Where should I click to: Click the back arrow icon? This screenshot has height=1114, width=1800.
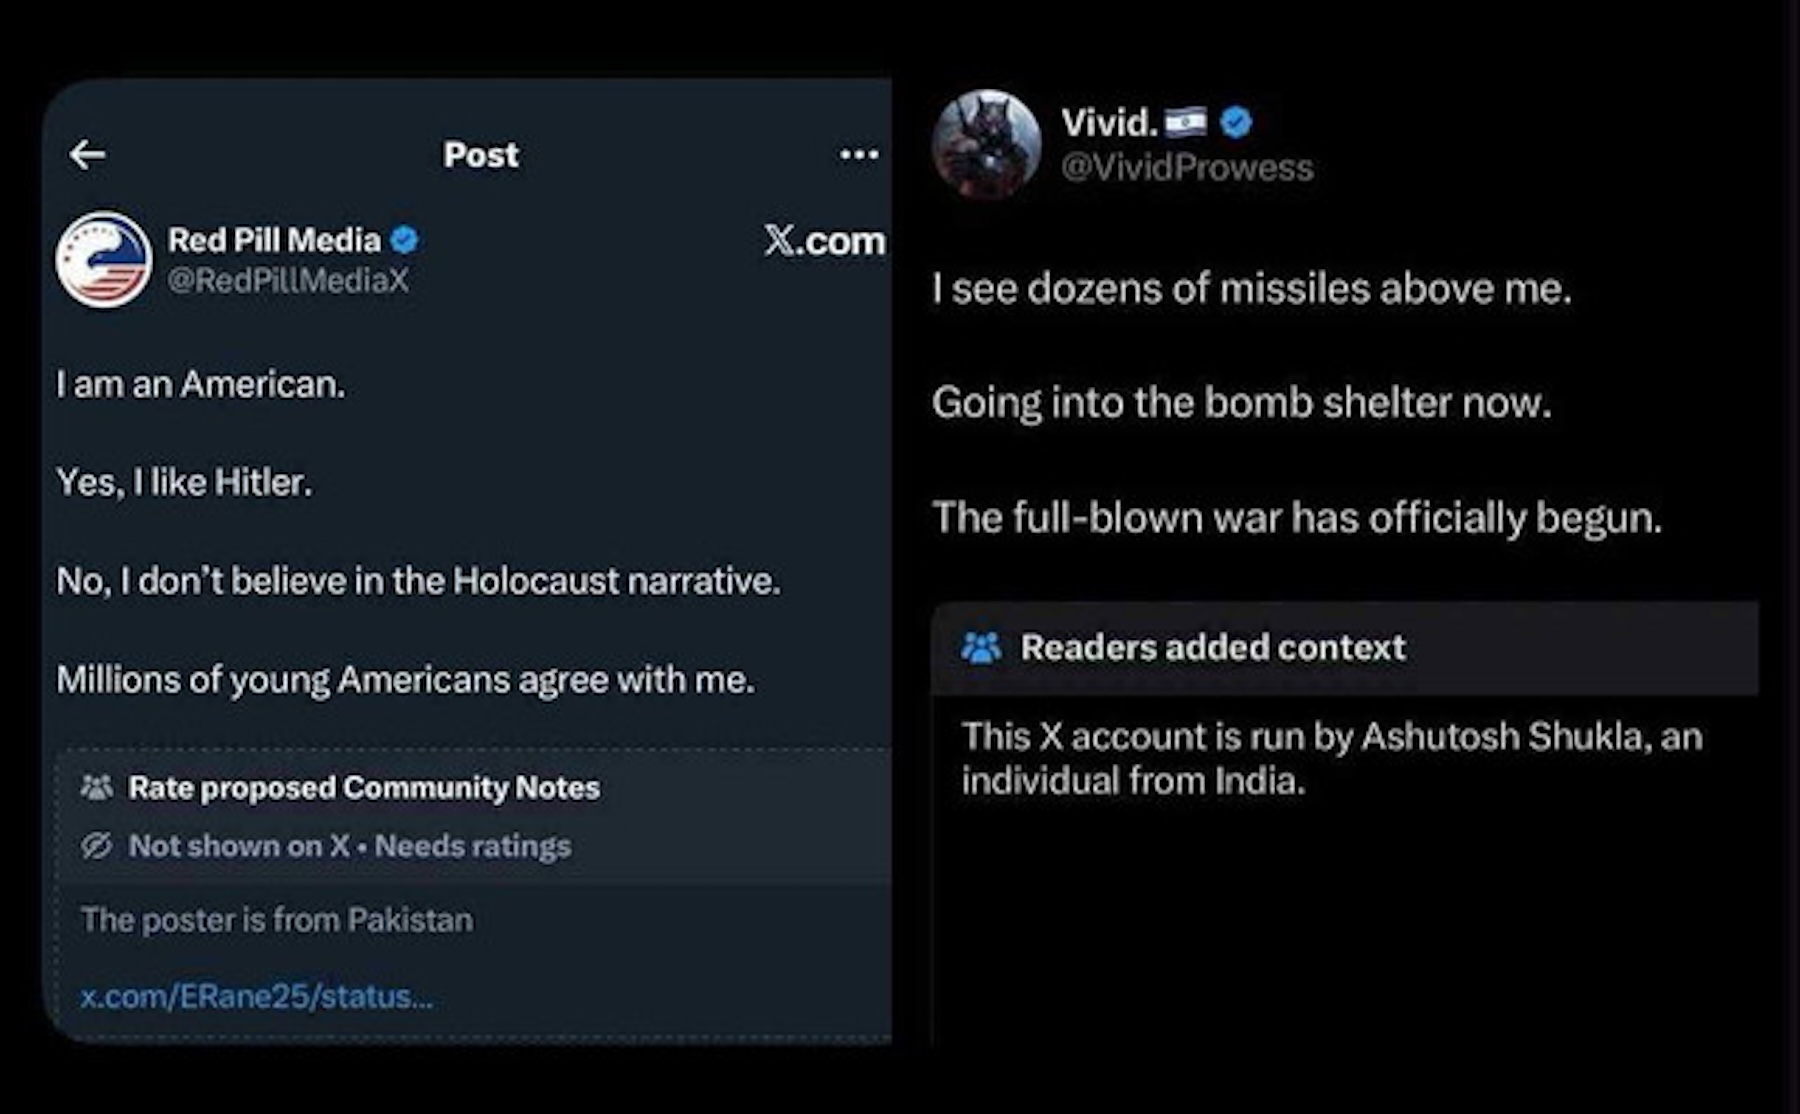[88, 154]
